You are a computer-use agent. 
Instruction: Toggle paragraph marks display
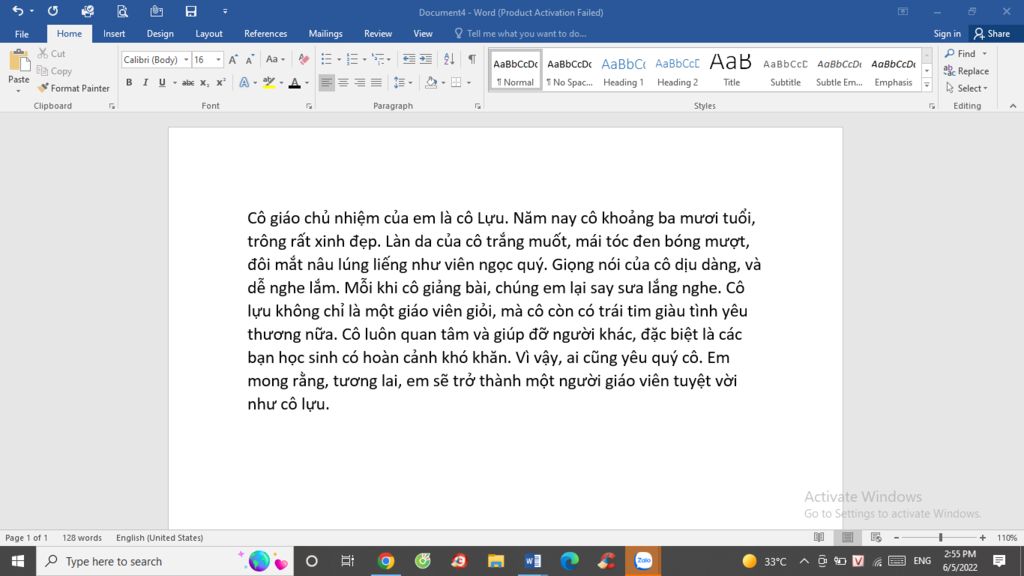[x=472, y=59]
